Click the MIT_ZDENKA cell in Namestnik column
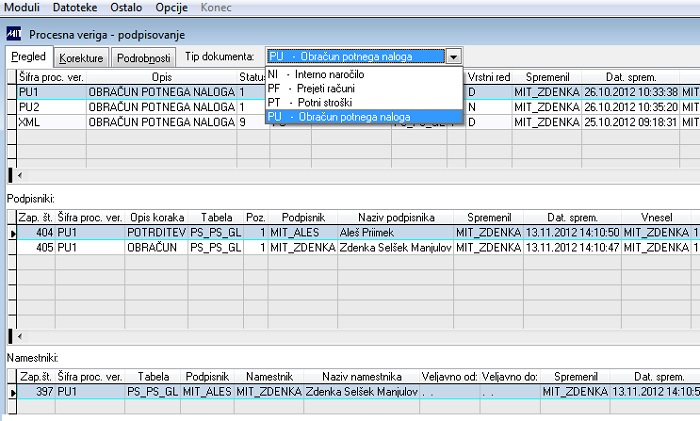The image size is (700, 421). point(269,392)
